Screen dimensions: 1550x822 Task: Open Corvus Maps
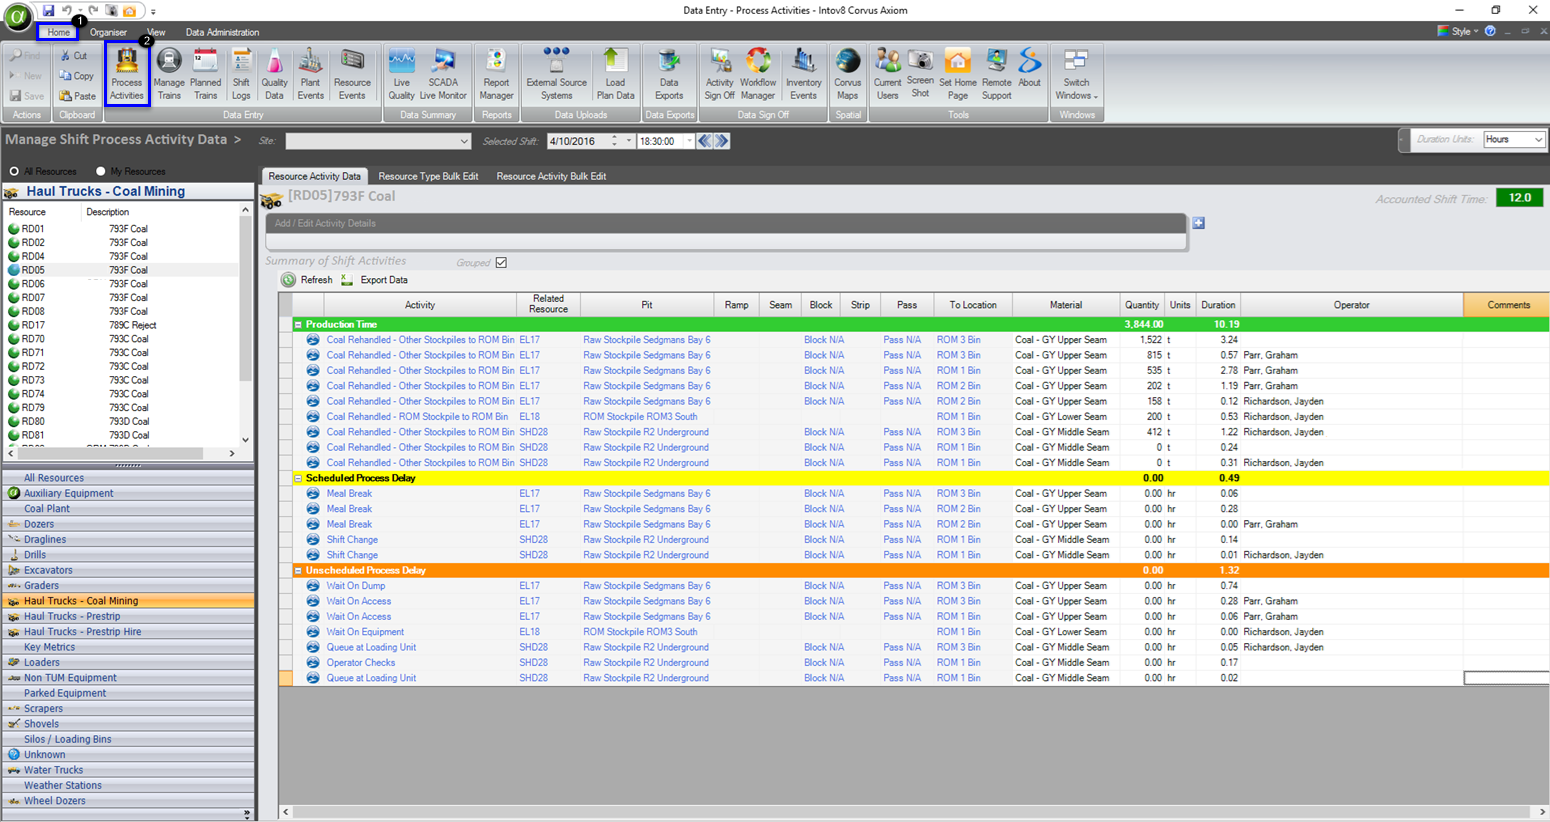pos(847,74)
